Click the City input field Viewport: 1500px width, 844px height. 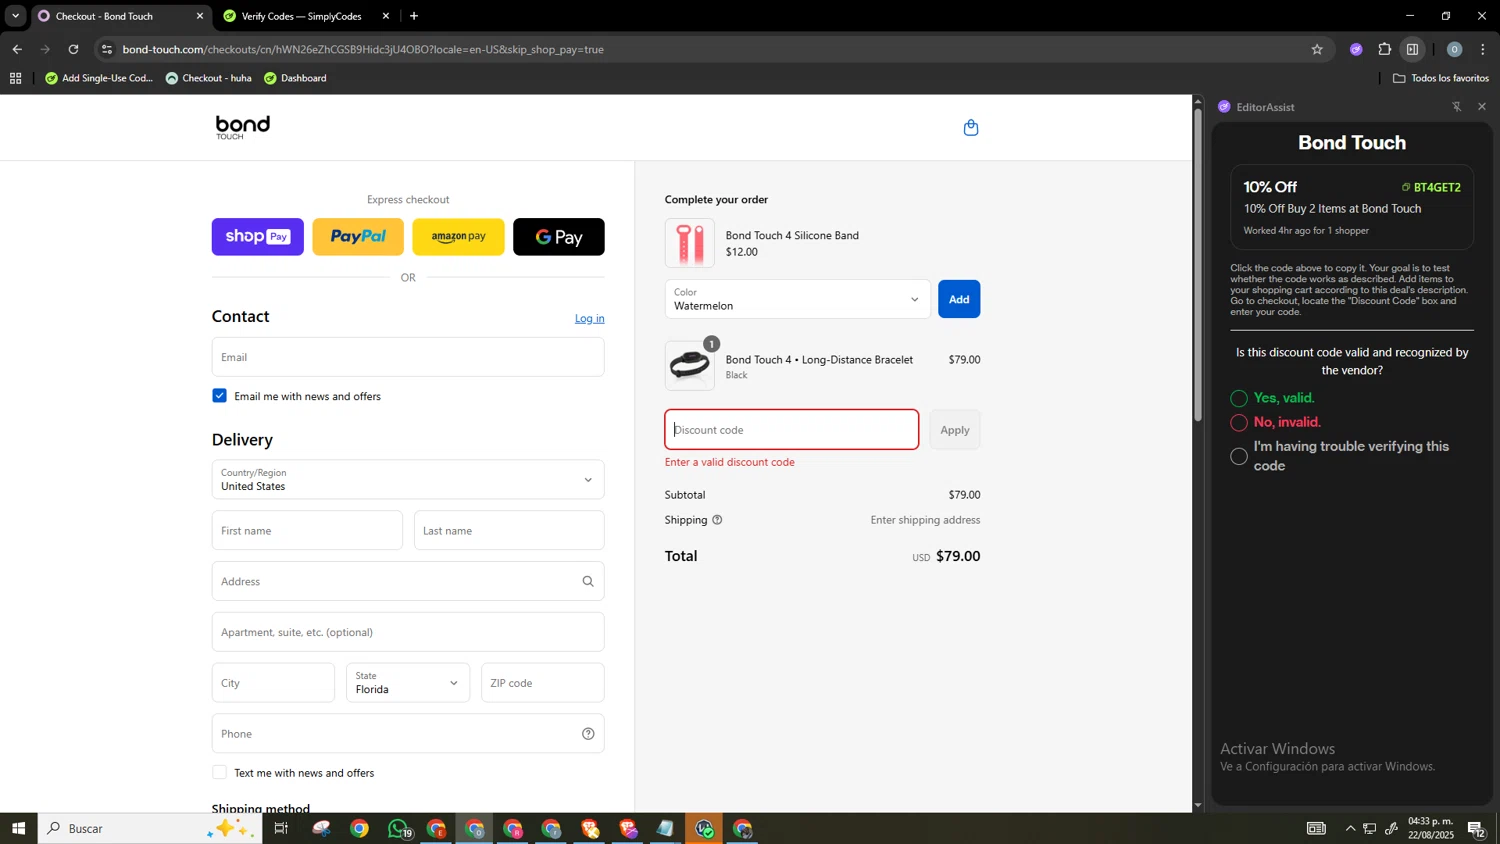[273, 683]
